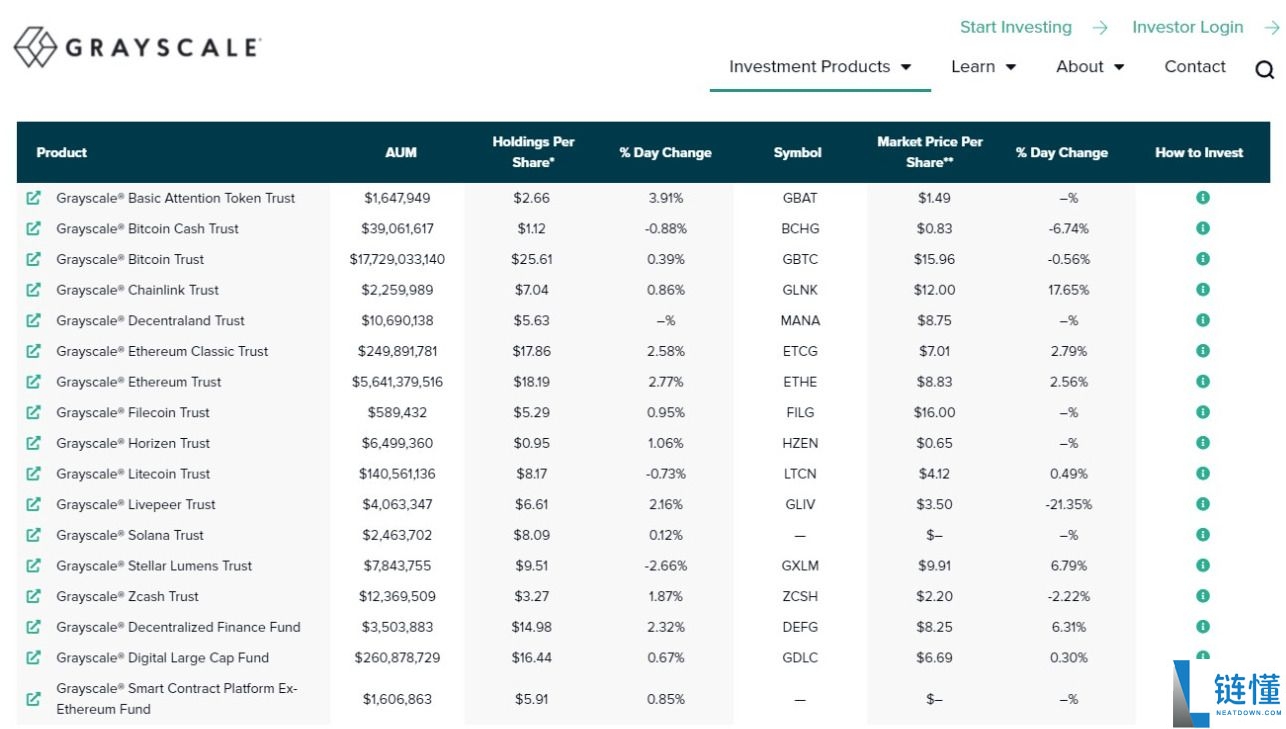Open Grayscale Zcash Trust product name link
Viewport: 1286px width, 729px height.
coord(127,596)
